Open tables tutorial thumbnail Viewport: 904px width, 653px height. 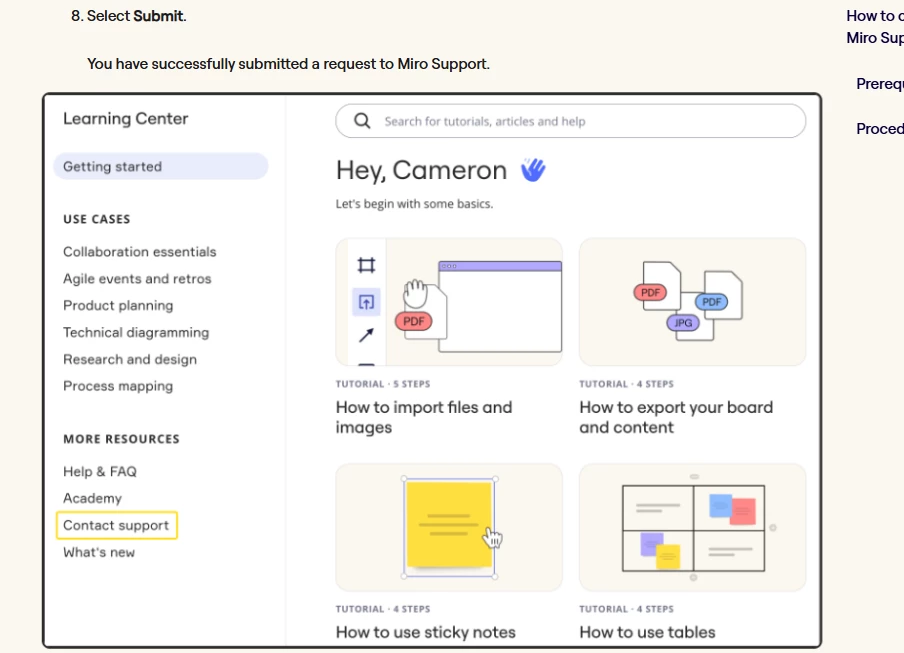692,527
